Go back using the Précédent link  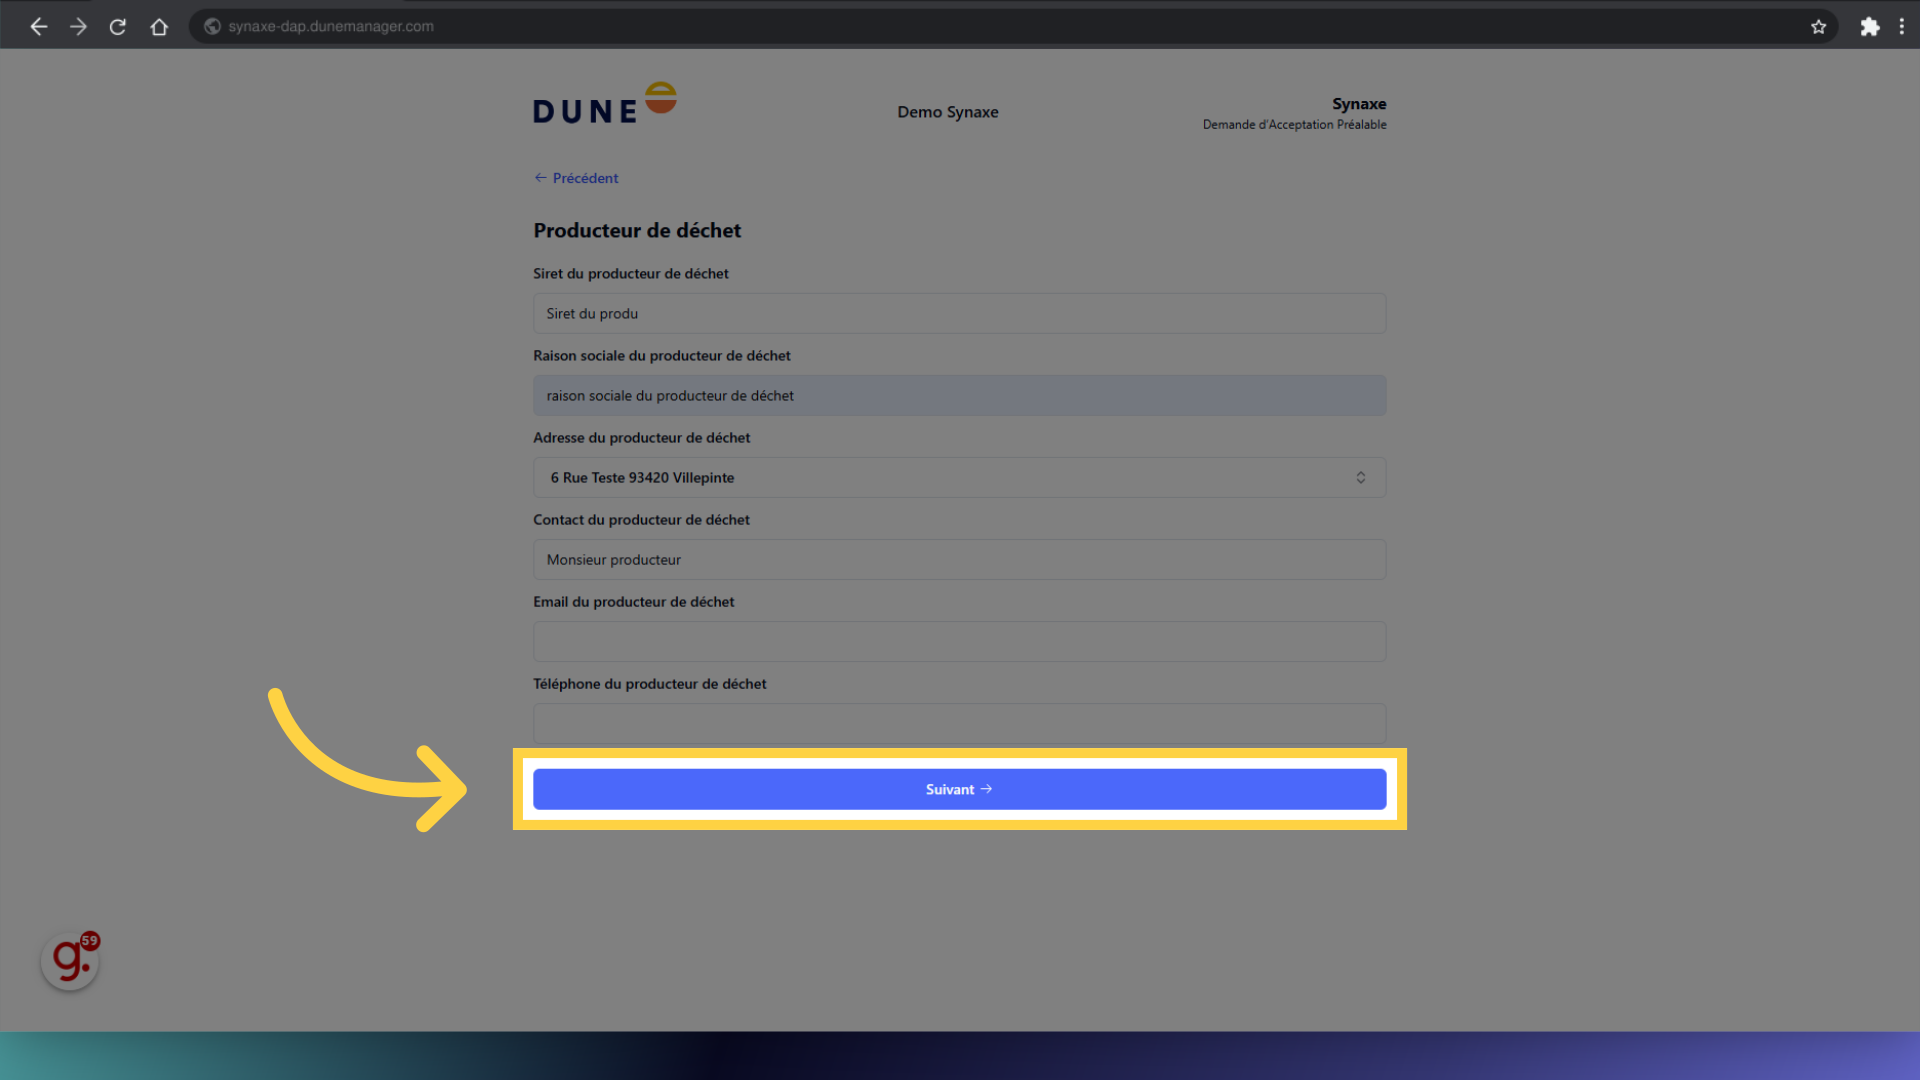point(575,178)
